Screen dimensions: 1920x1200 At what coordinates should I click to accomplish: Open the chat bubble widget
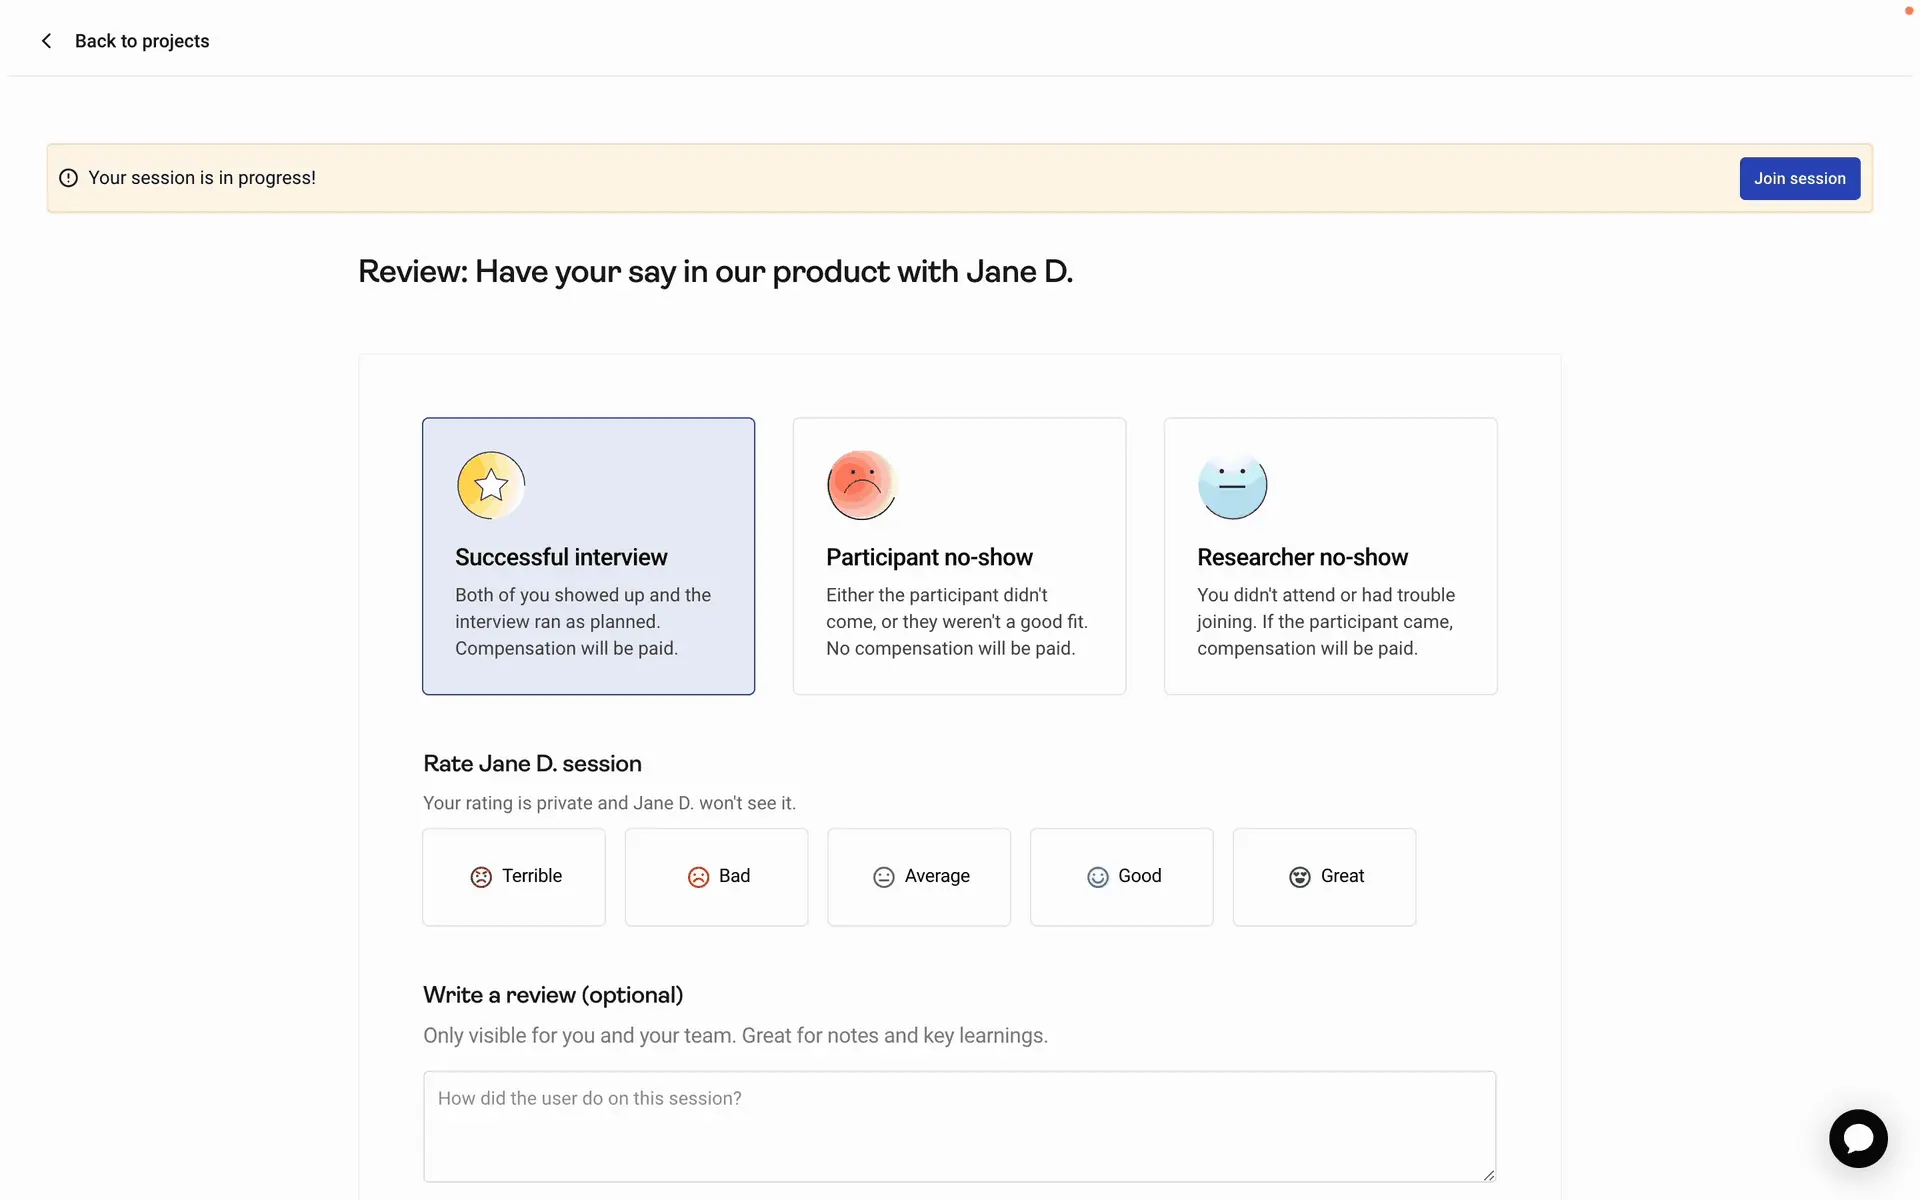click(1858, 1138)
